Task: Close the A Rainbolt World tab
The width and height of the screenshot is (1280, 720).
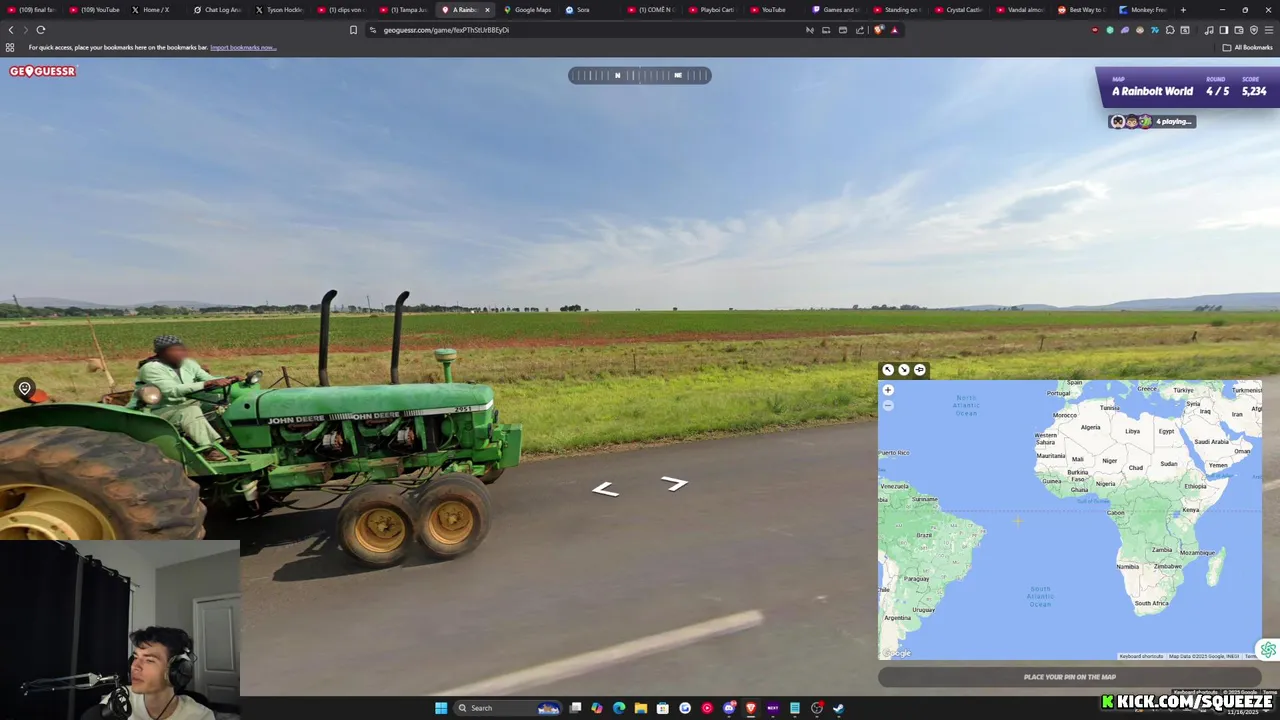Action: 488,10
